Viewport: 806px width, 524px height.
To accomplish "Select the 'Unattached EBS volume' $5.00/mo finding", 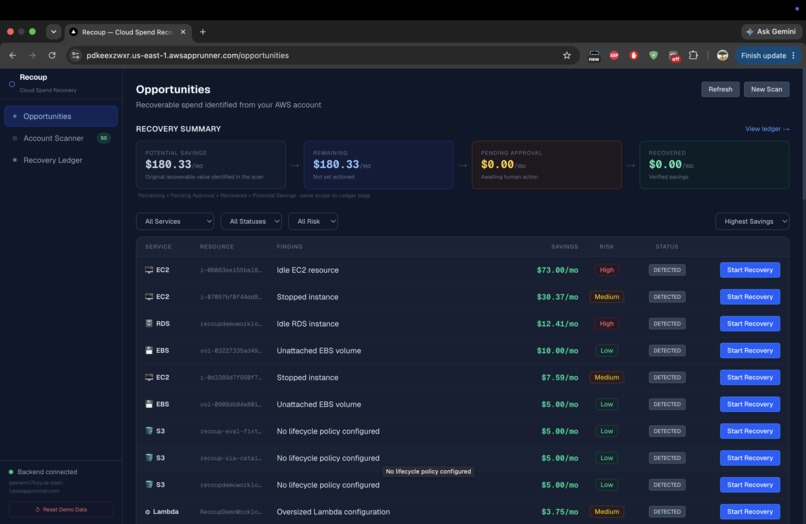I will click(319, 404).
